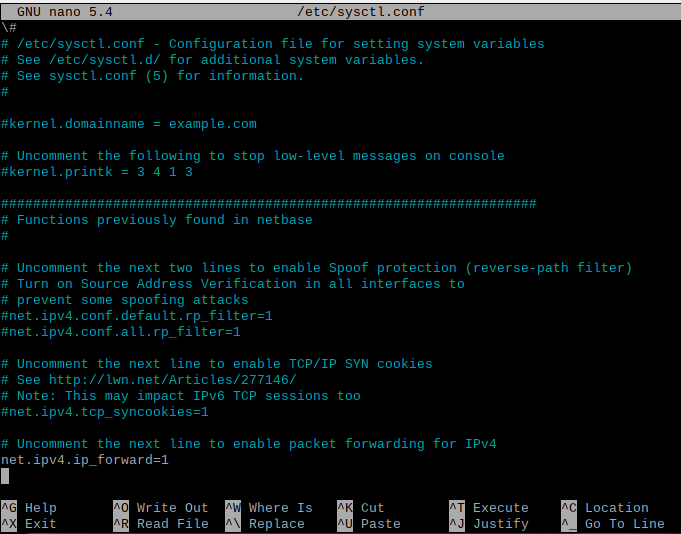Select the ^U Paste shortcut

click(x=368, y=524)
